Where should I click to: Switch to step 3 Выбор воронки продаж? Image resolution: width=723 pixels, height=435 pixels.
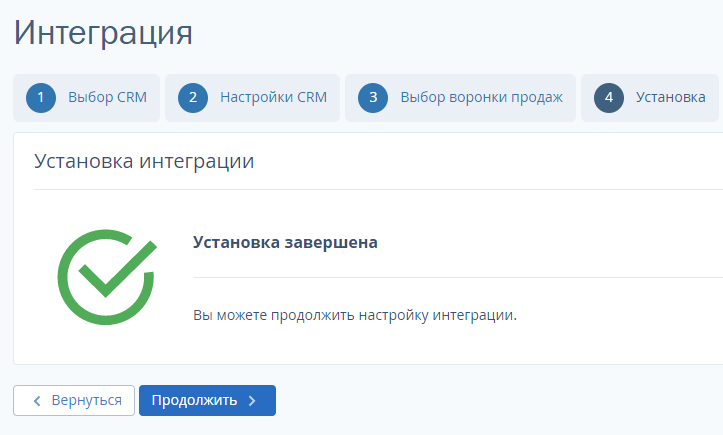[x=460, y=98]
